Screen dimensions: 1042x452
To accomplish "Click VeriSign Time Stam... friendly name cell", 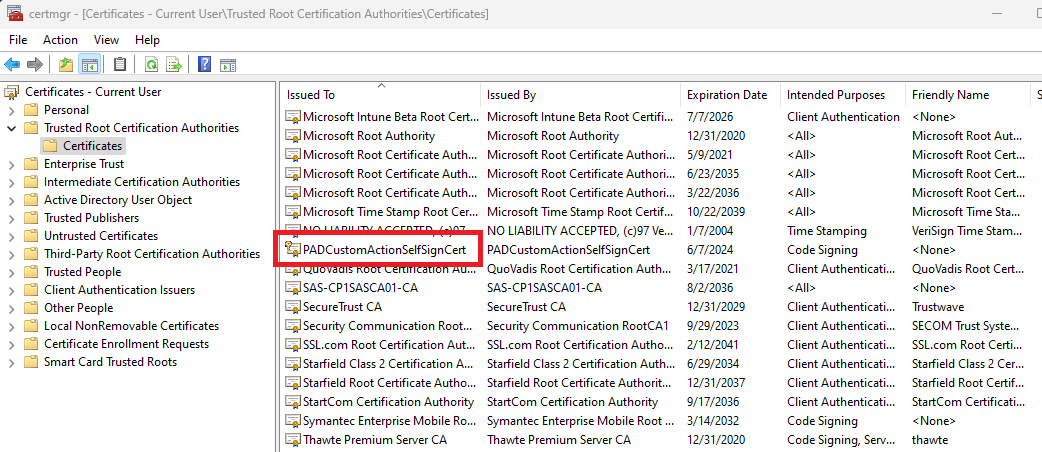I will coord(967,231).
